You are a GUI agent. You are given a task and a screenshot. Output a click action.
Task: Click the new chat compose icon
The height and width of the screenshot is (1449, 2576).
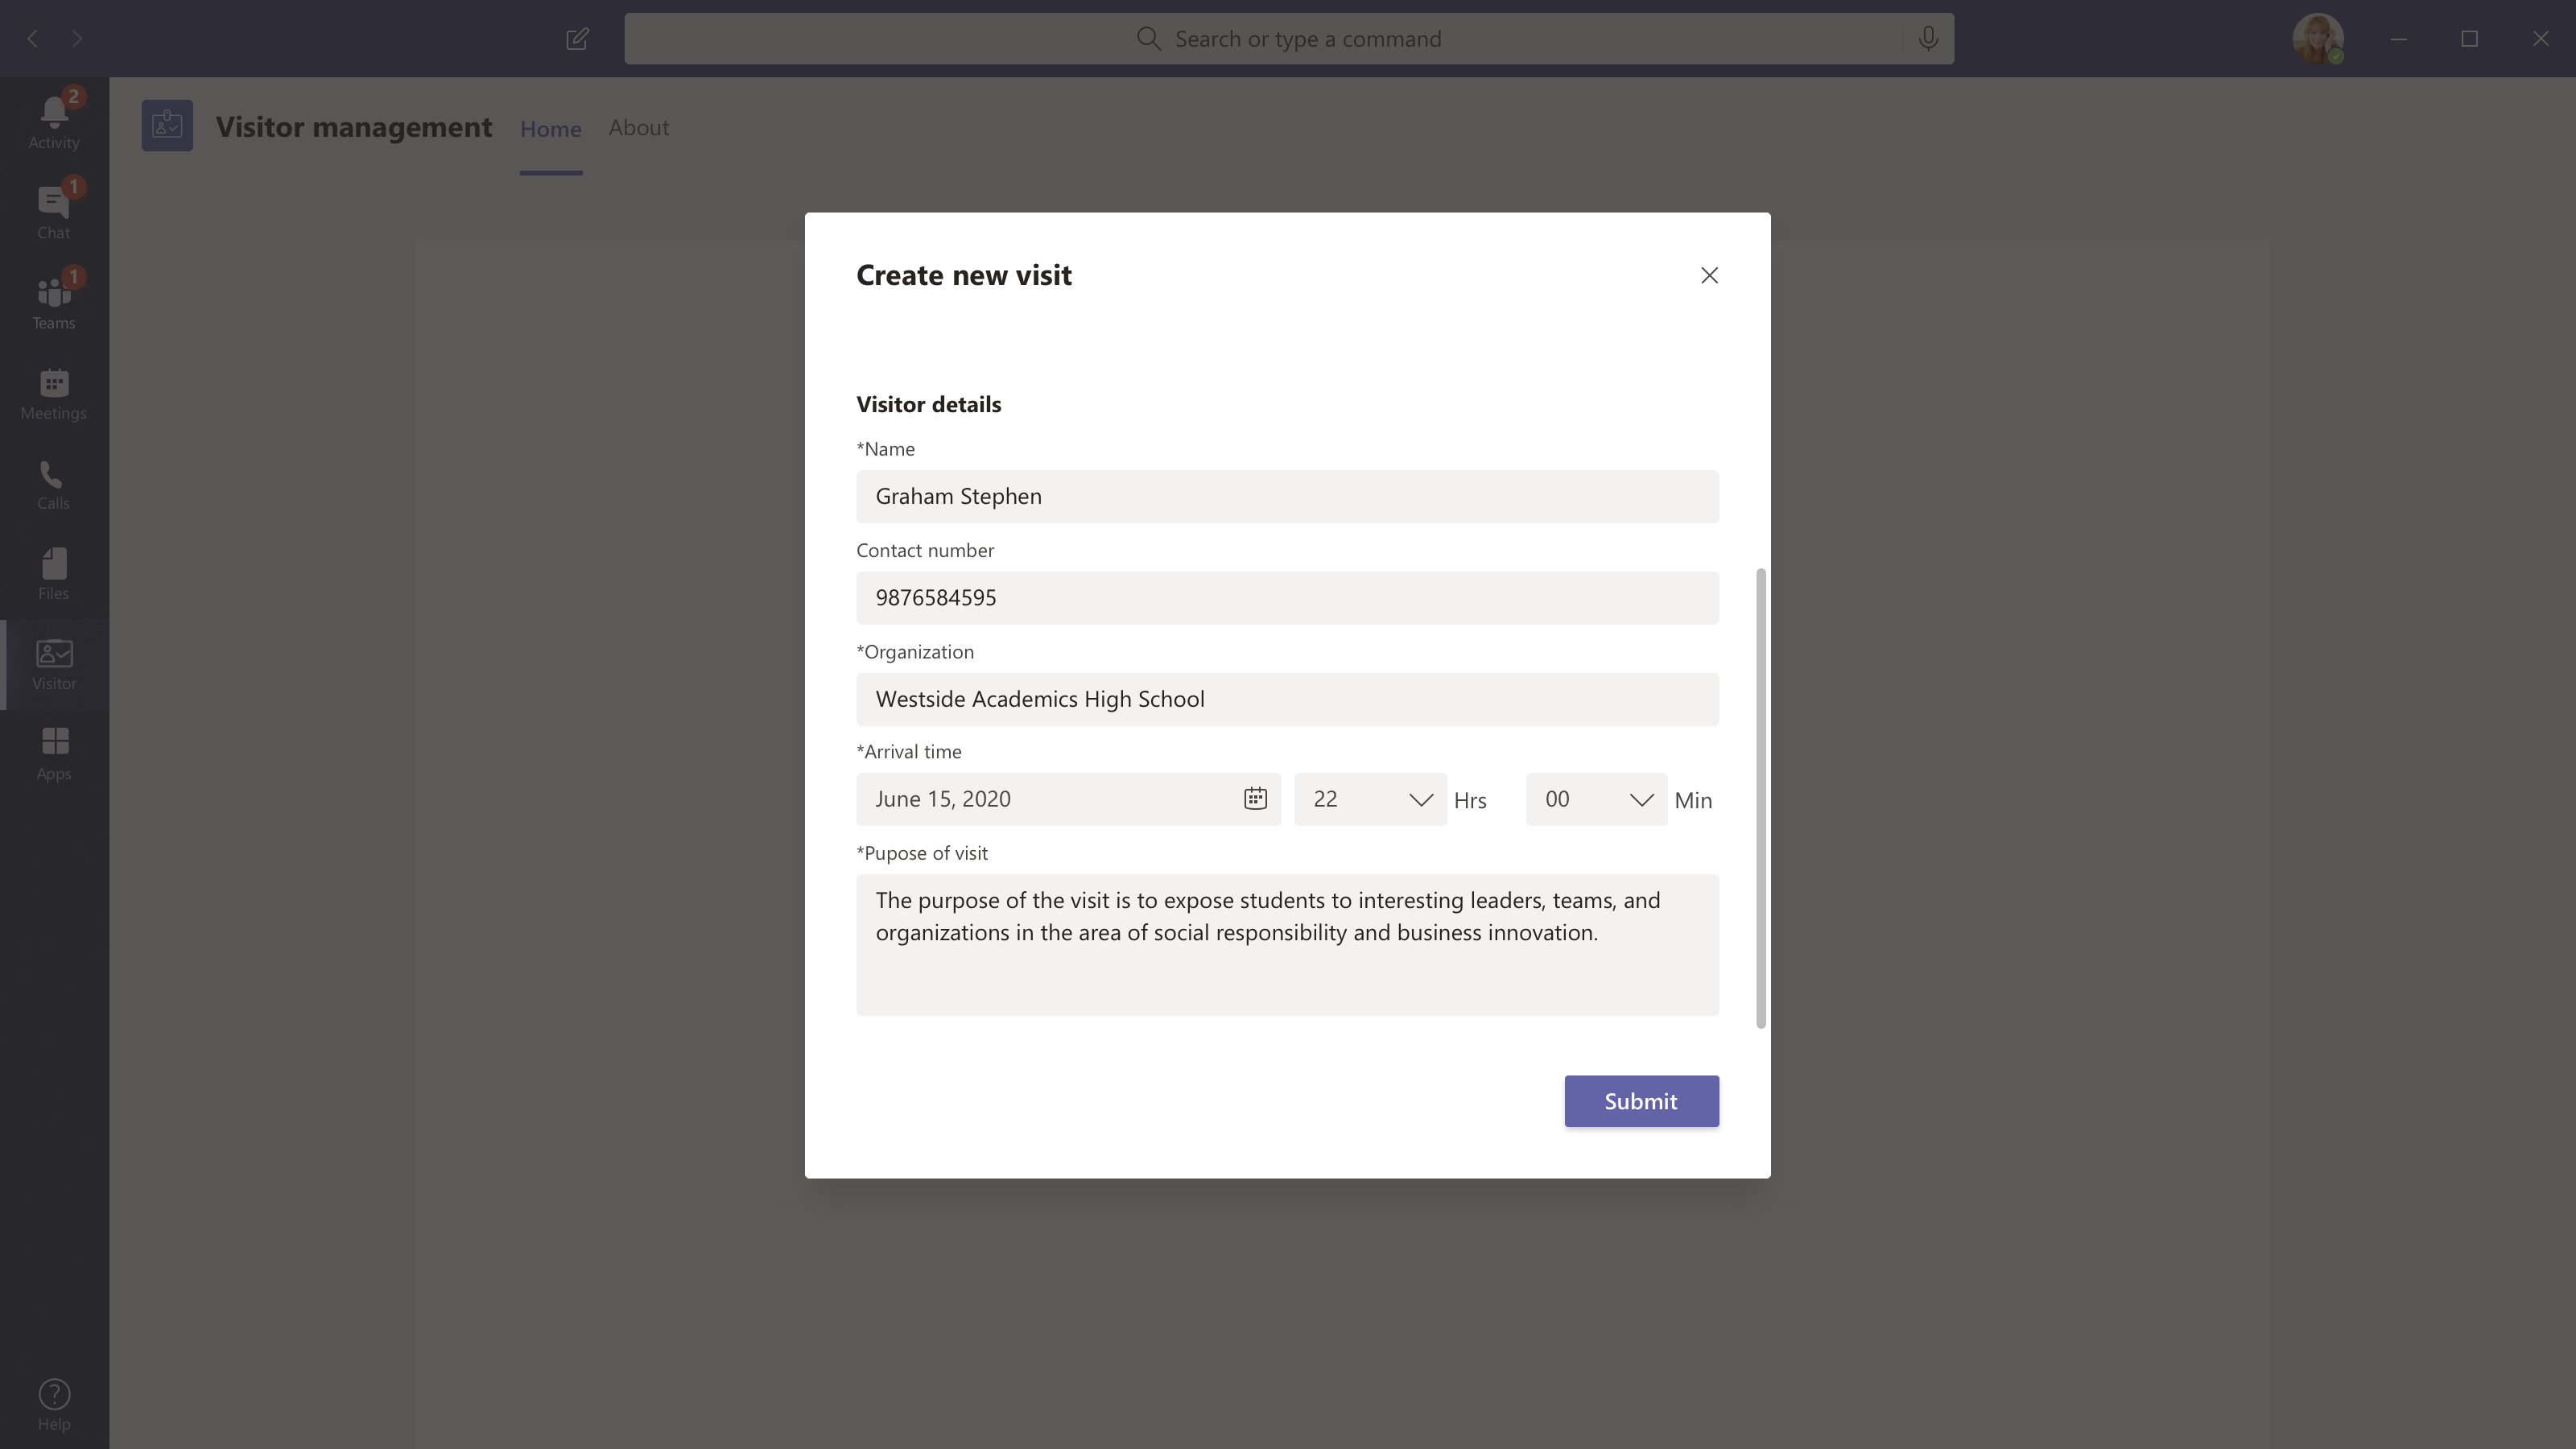[x=577, y=39]
